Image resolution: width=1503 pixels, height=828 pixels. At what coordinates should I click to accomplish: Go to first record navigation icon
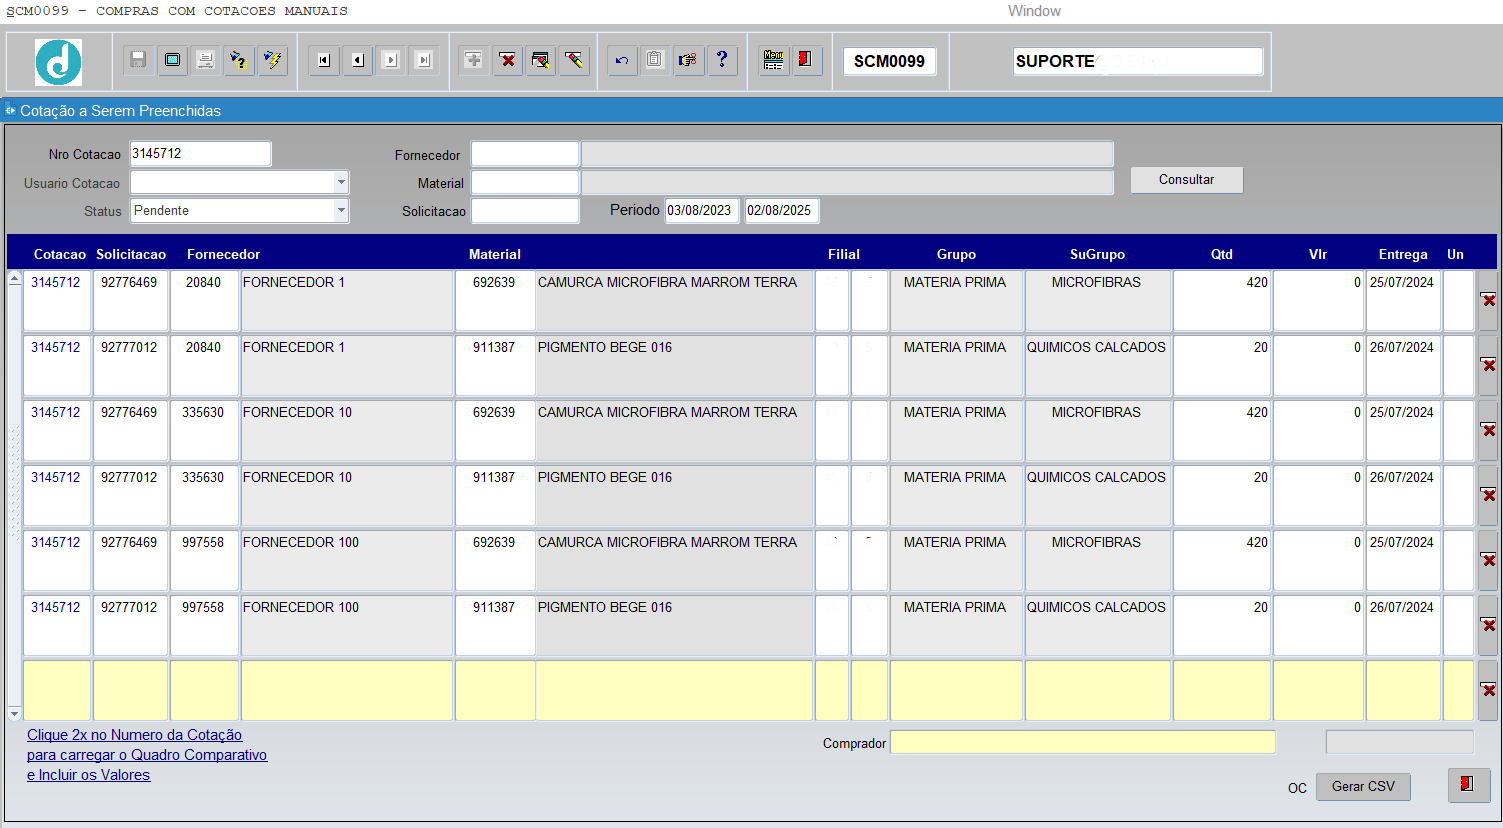[324, 61]
